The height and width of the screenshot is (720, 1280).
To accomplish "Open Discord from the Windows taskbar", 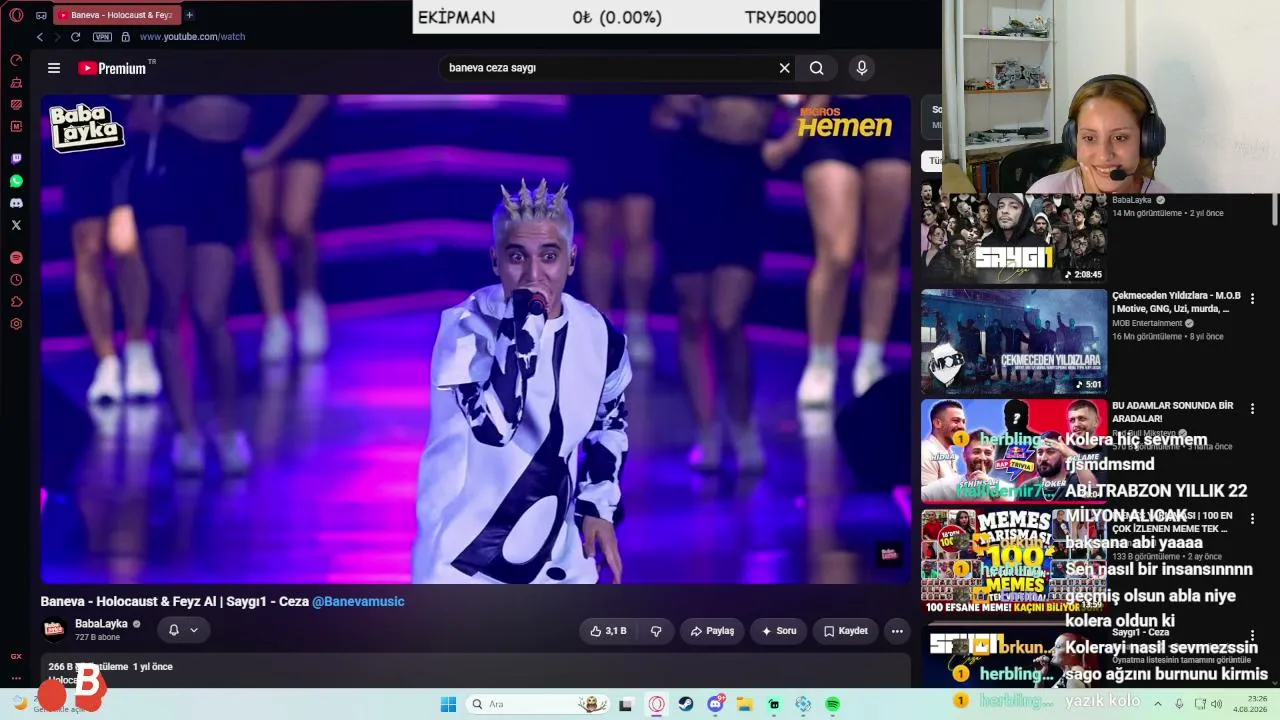I will 716,704.
